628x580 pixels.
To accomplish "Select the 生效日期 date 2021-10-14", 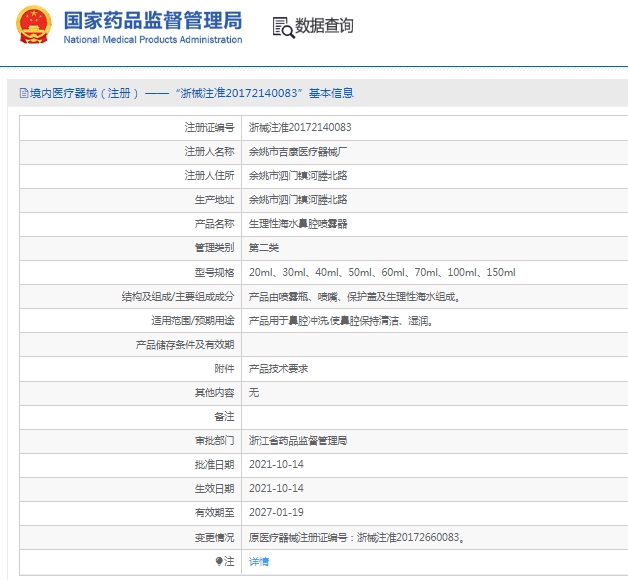I will tap(276, 489).
